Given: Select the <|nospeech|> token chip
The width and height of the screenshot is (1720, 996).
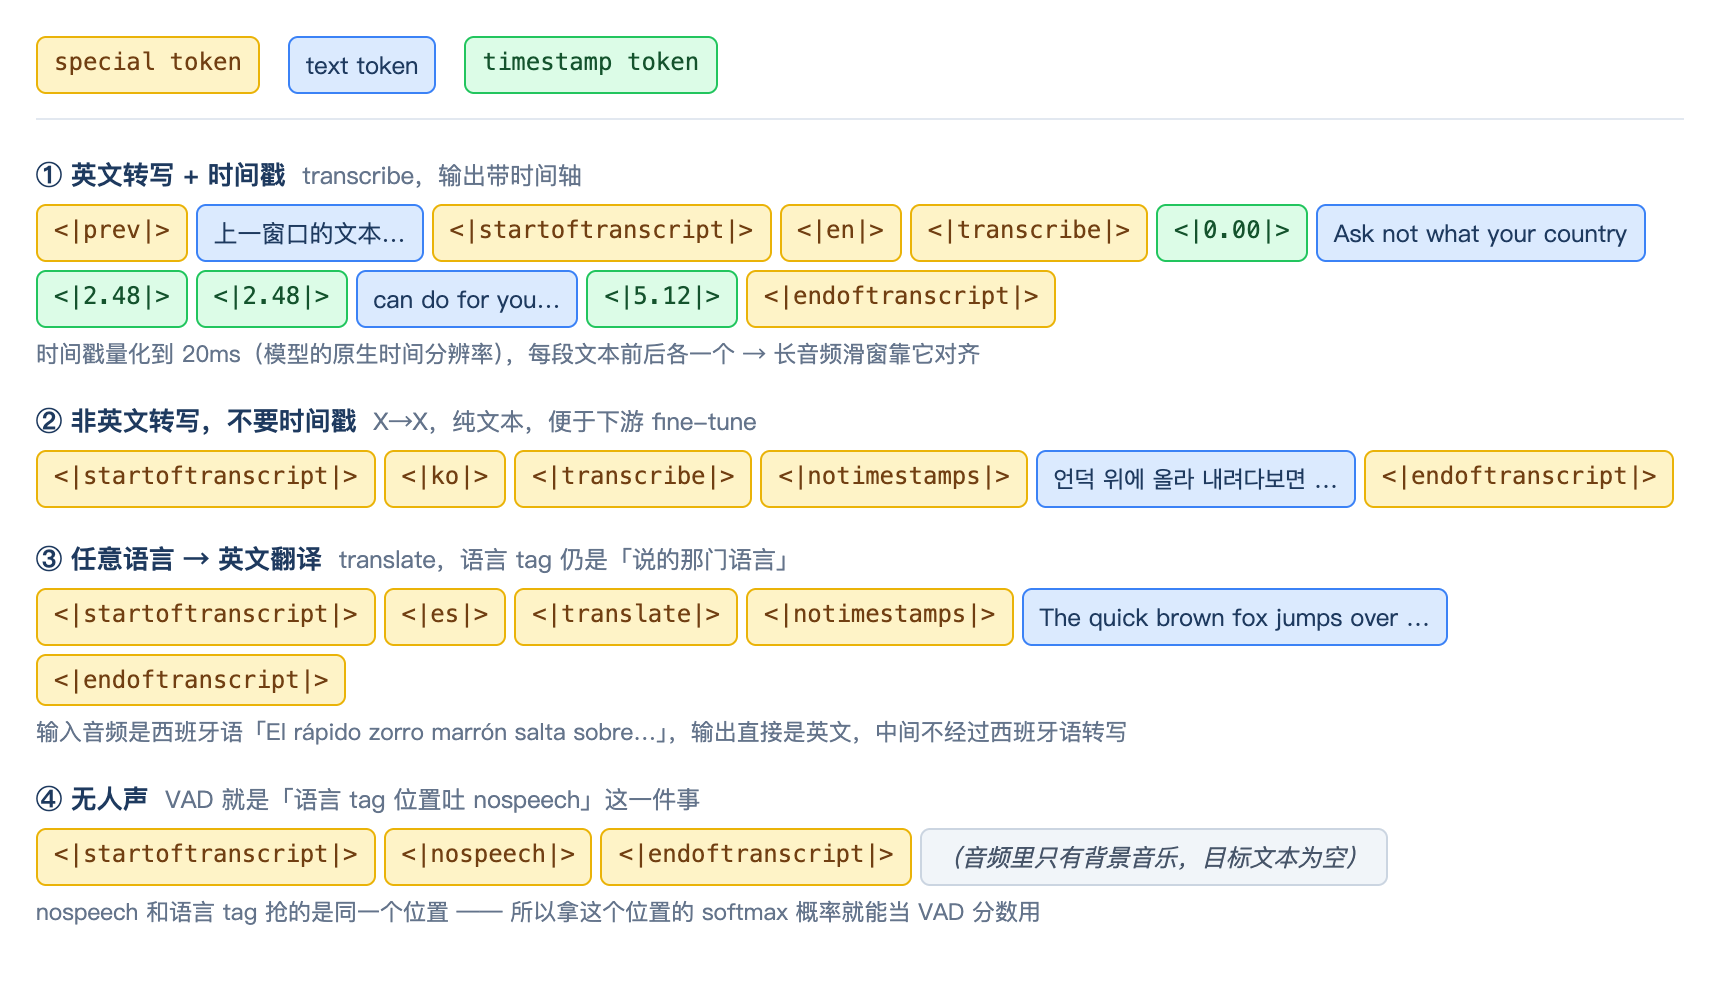Looking at the screenshot, I should (488, 857).
